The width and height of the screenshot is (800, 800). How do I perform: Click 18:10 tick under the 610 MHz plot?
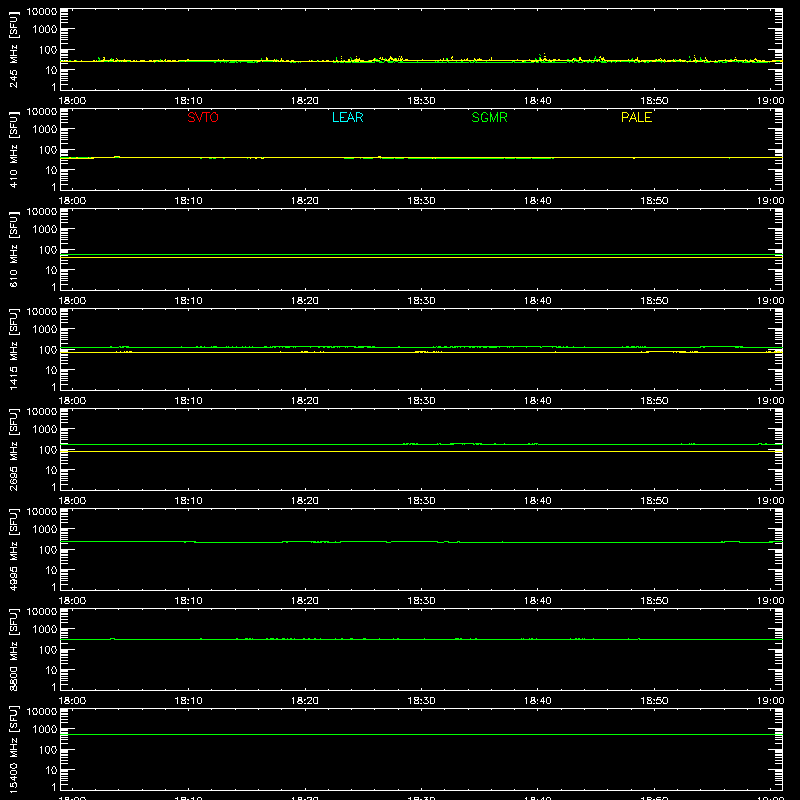click(188, 301)
